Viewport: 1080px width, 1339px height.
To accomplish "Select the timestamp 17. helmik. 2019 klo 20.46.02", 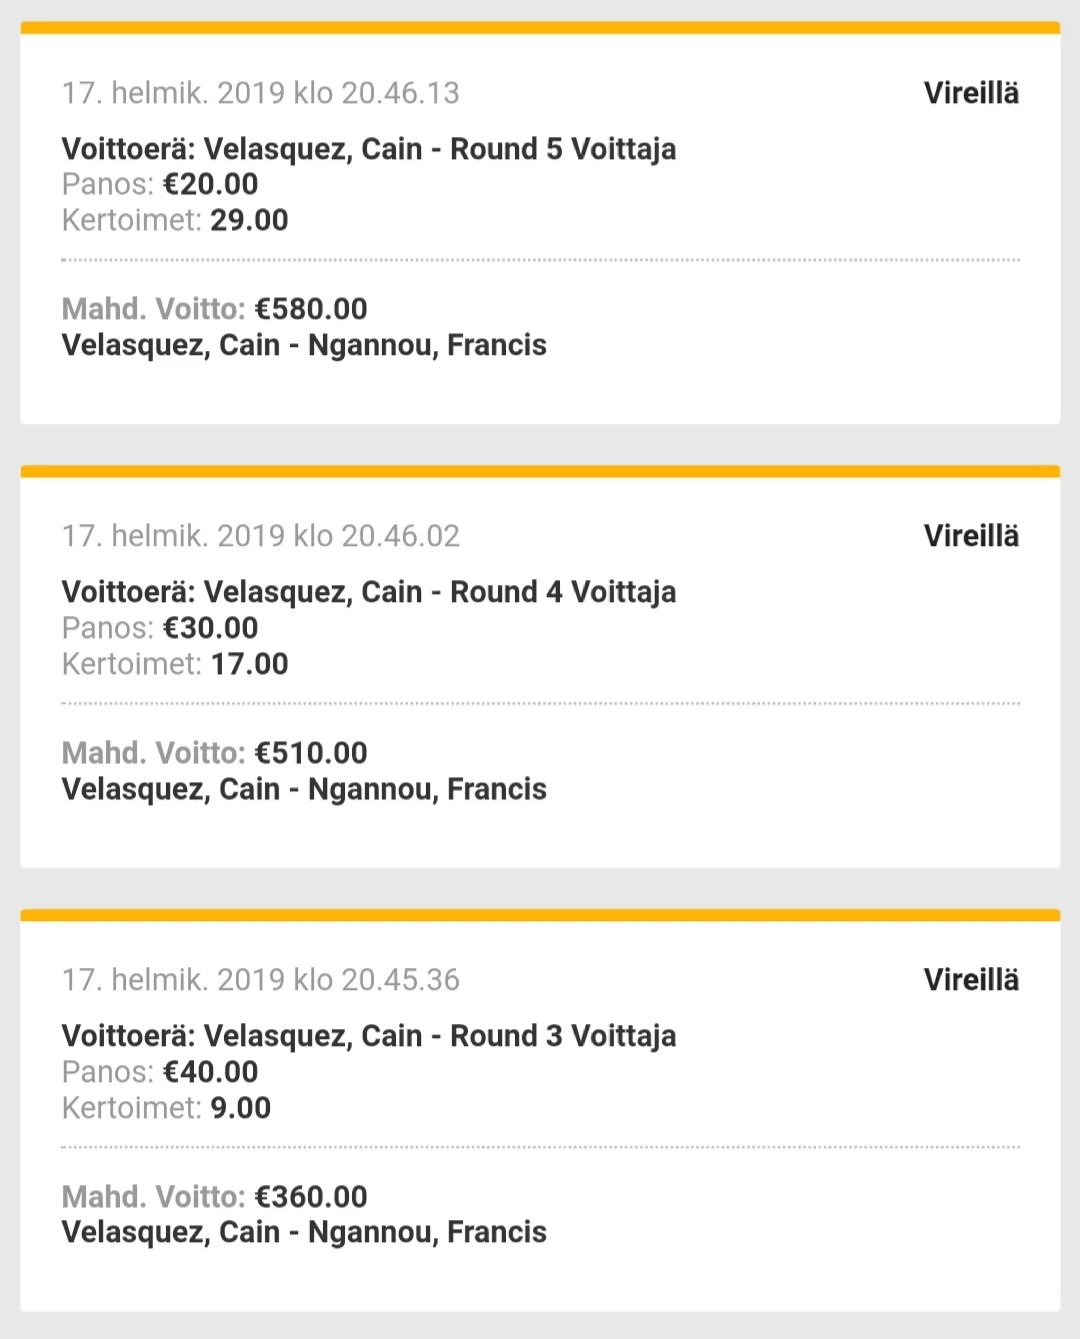I will tap(260, 536).
